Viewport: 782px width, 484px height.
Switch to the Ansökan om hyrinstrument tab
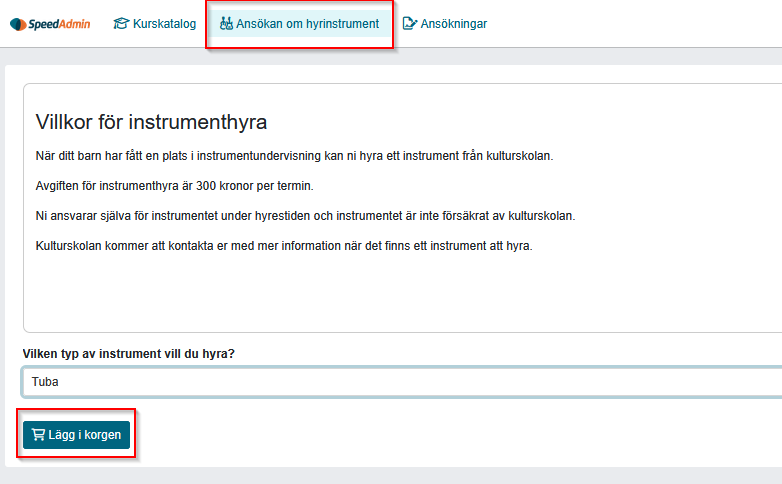[299, 23]
